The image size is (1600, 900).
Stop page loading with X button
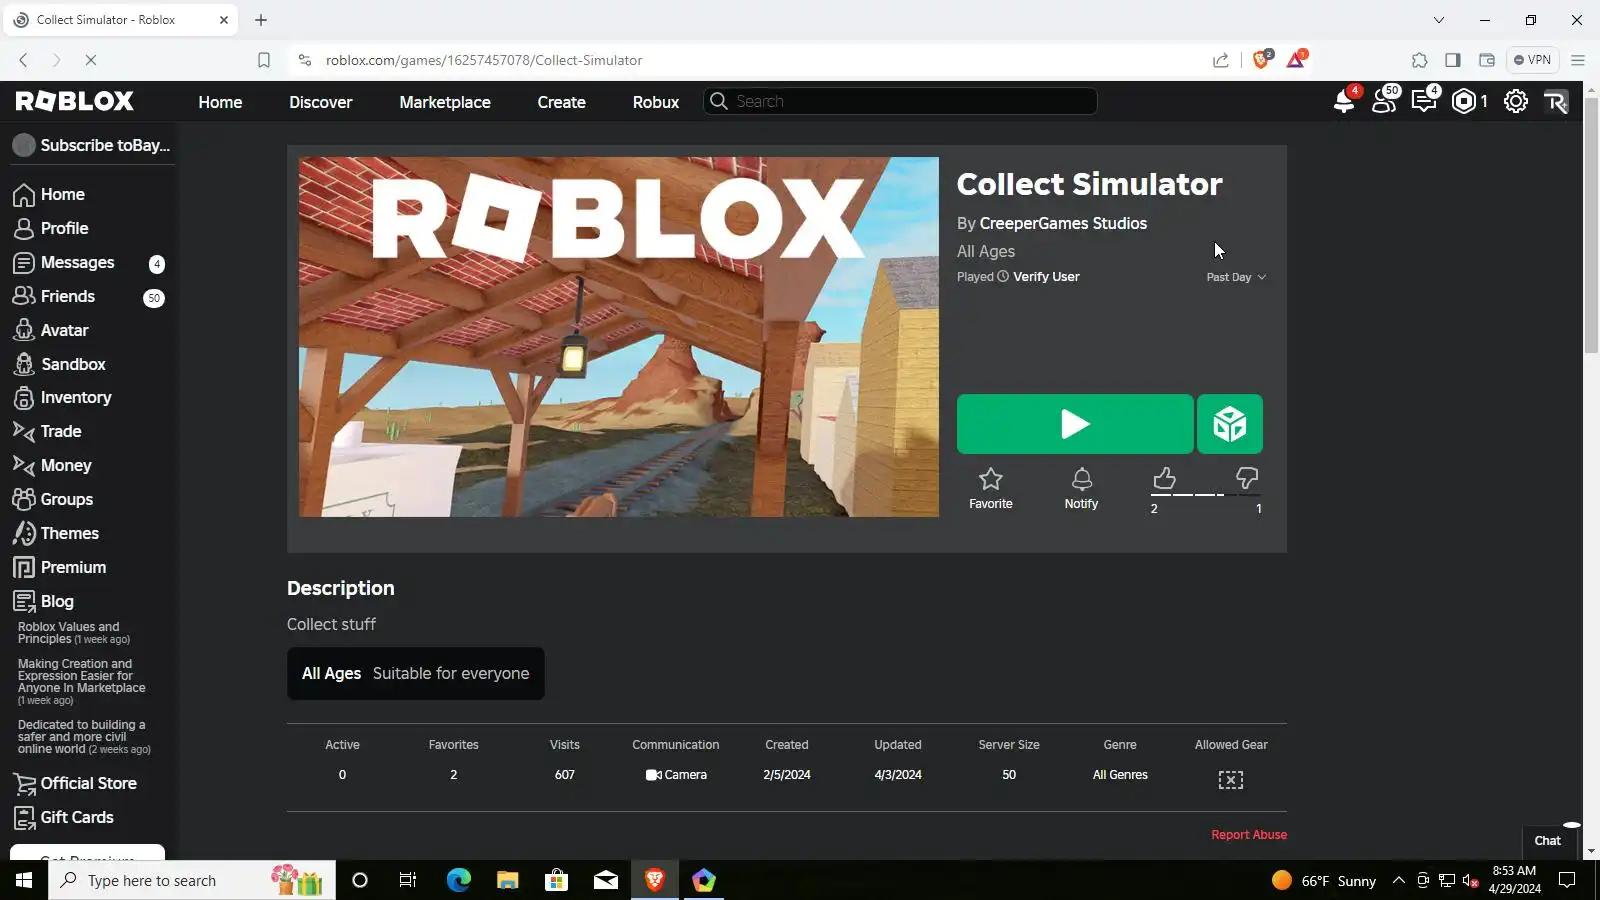point(90,60)
